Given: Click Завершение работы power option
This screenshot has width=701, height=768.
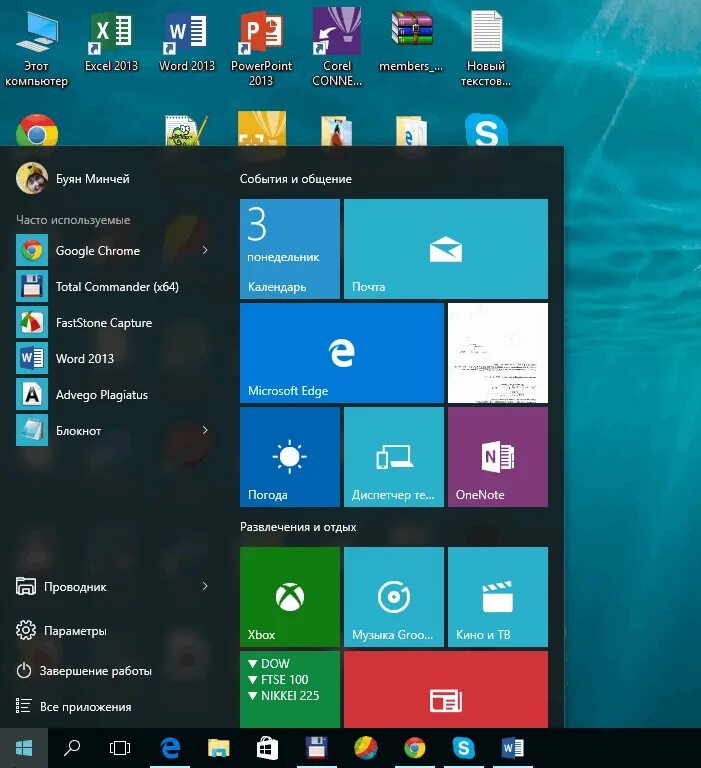Looking at the screenshot, I should tap(84, 671).
